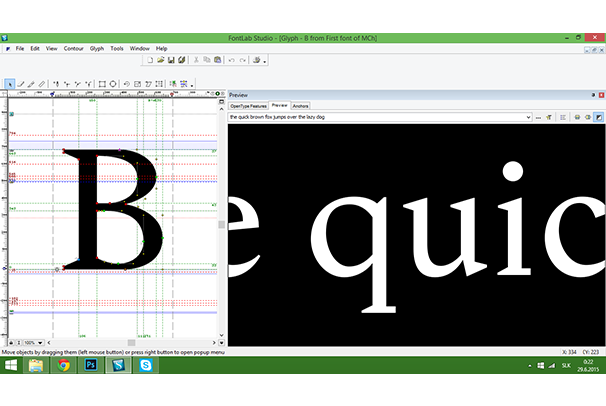This screenshot has width=606, height=406.
Task: Open the Glyph menu
Action: tap(97, 48)
